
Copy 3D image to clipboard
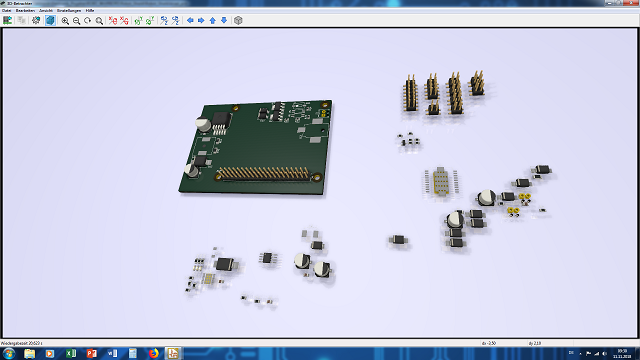pos(22,20)
